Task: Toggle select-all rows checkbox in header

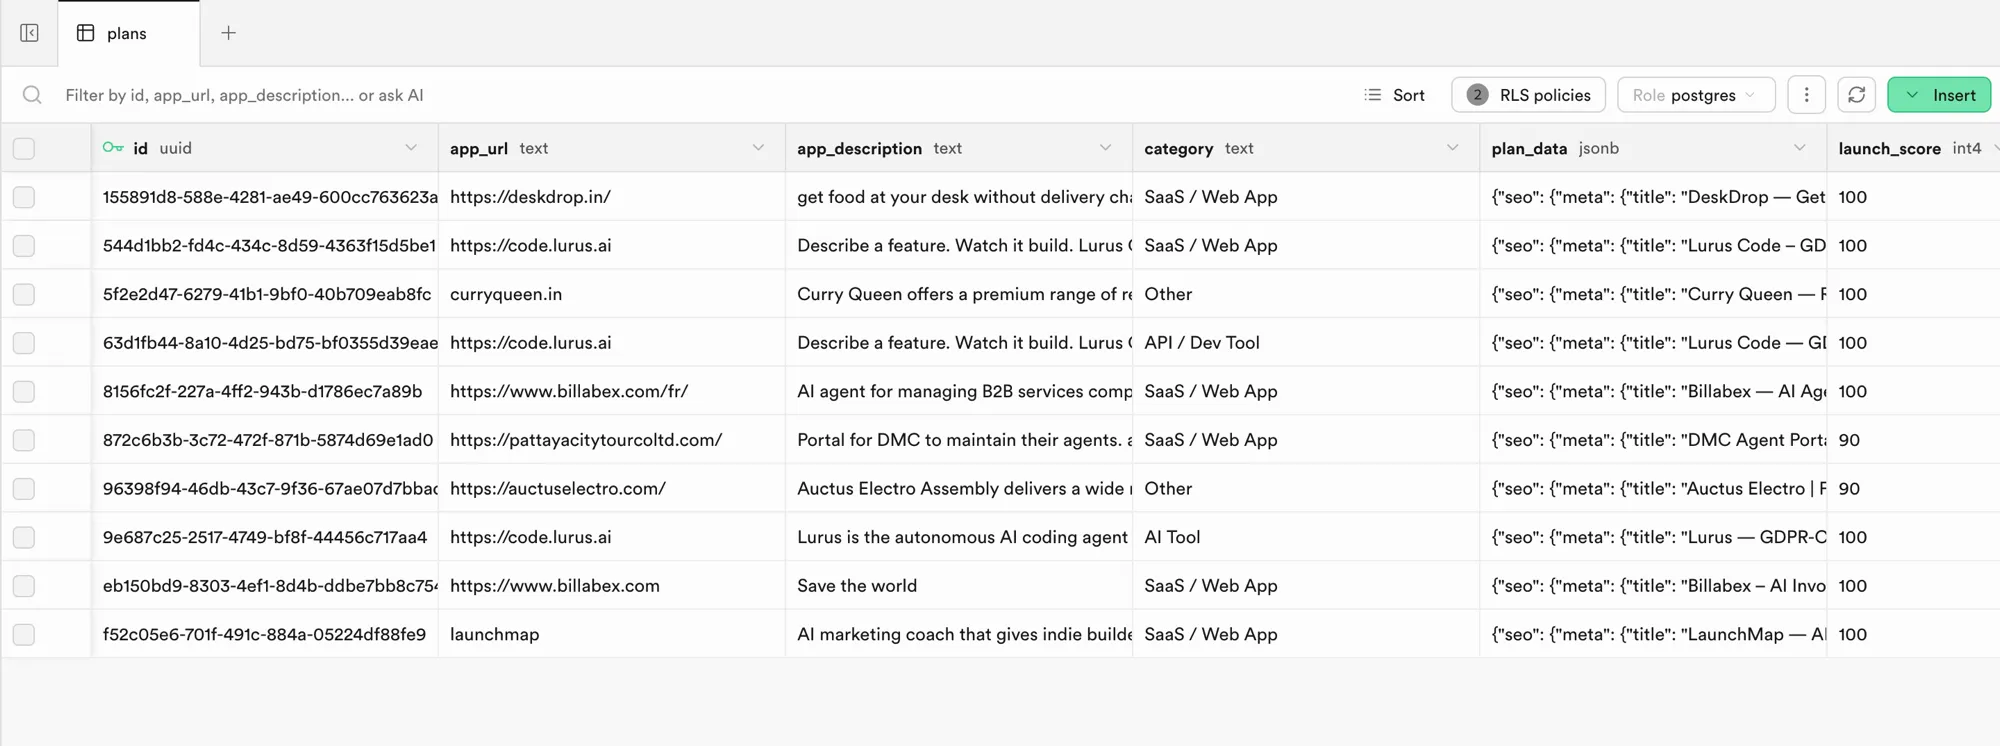Action: tap(24, 149)
